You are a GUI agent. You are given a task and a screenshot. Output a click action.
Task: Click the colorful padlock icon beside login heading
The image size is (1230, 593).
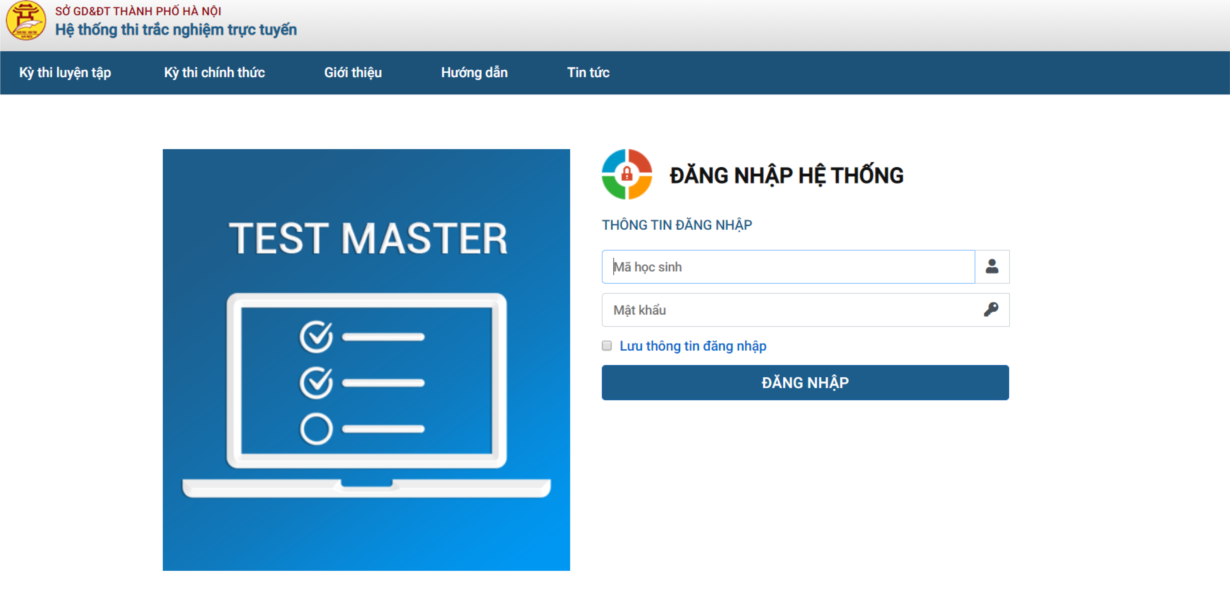coord(627,175)
